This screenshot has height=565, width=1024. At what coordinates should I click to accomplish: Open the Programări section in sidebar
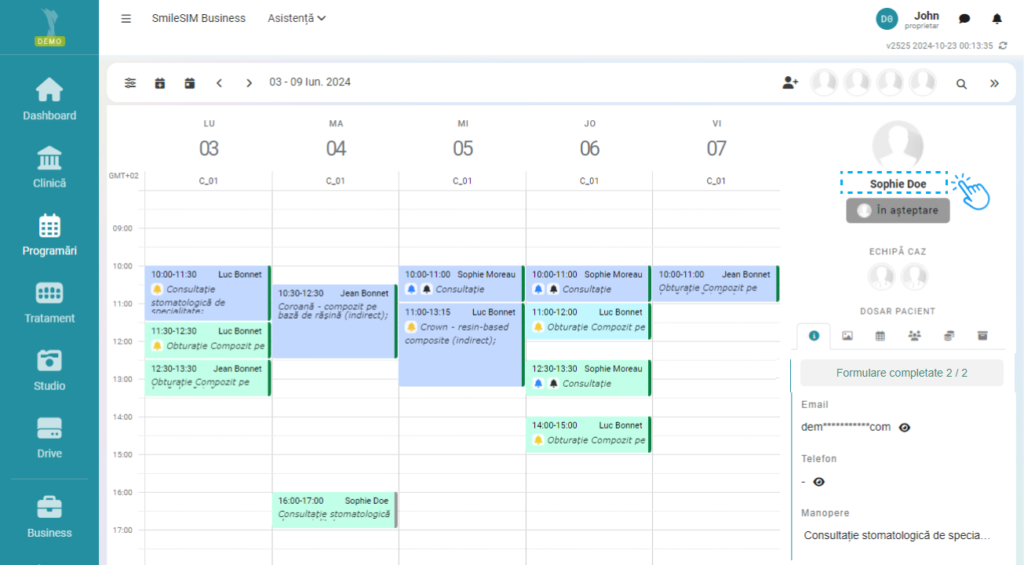coord(49,235)
